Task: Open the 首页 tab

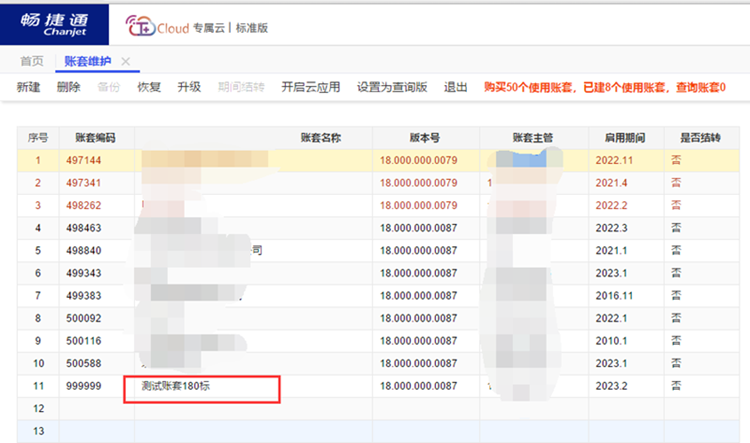Action: (x=32, y=61)
